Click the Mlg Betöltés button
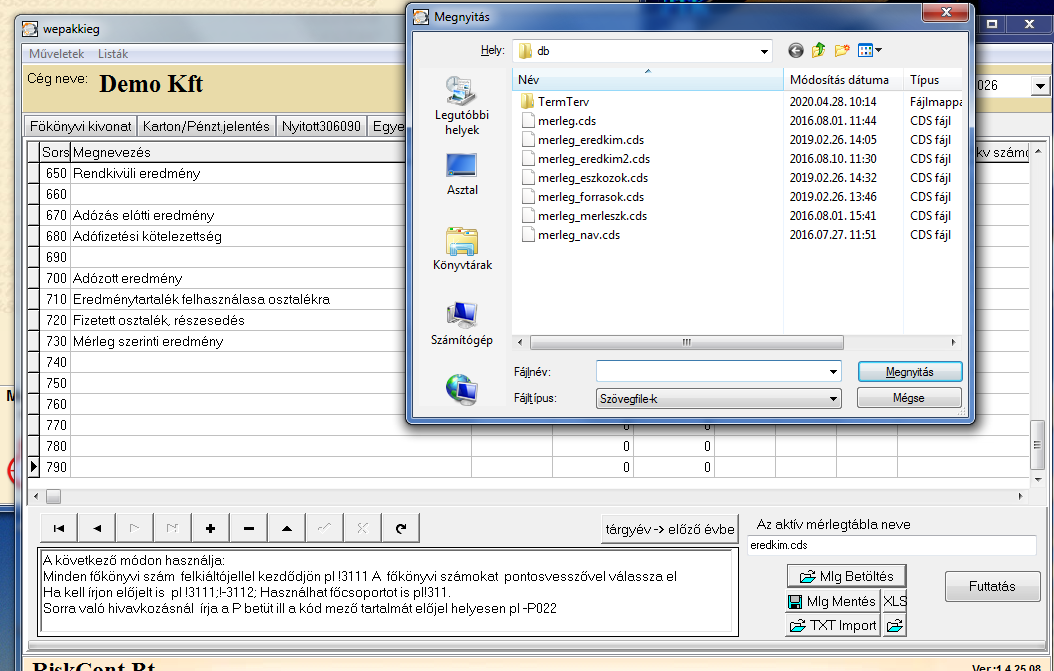The width and height of the screenshot is (1054, 671). click(x=846, y=576)
